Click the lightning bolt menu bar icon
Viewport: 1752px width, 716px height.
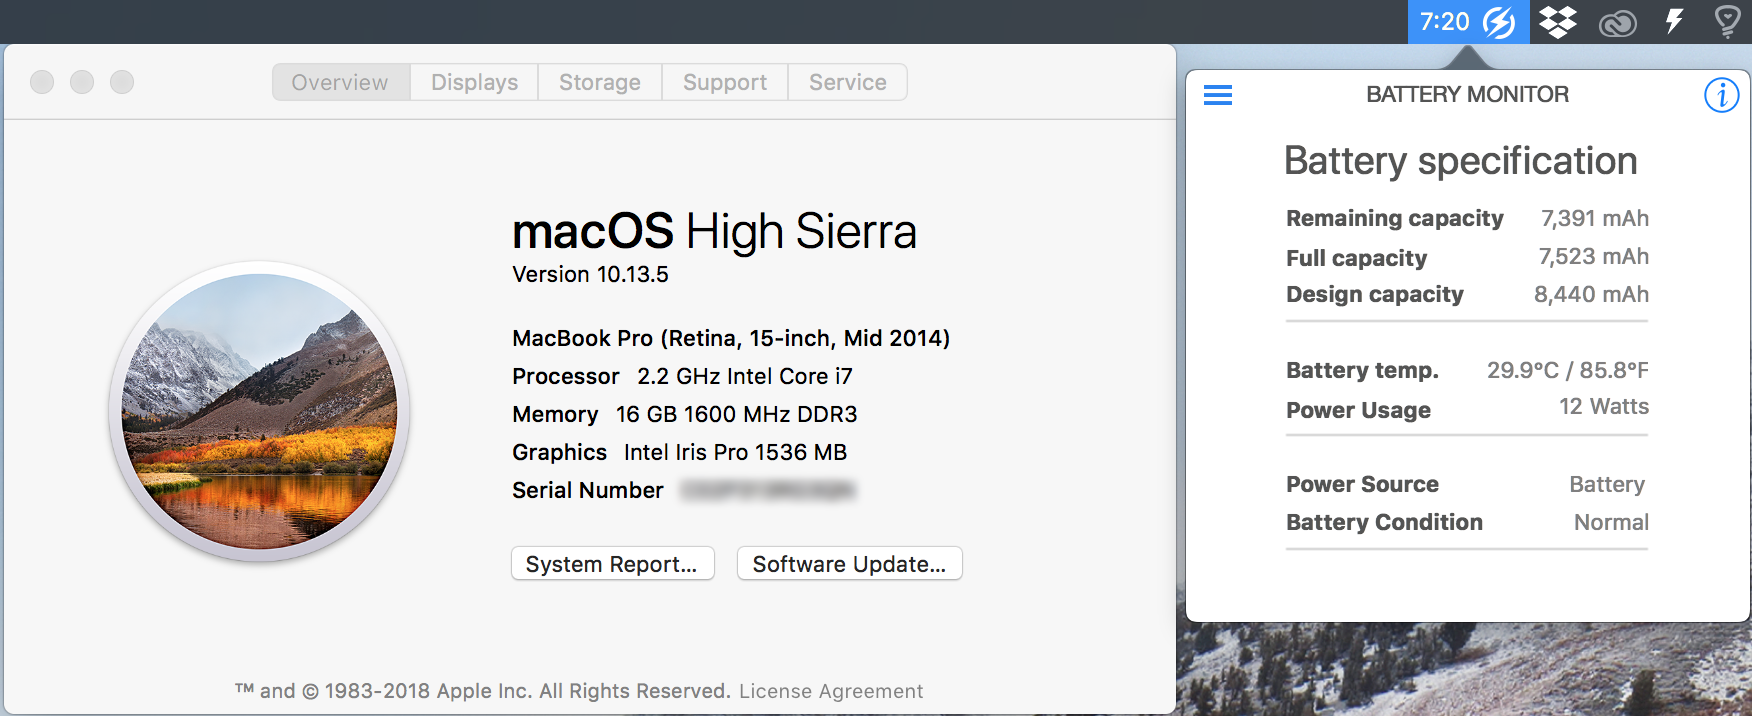[x=1674, y=21]
